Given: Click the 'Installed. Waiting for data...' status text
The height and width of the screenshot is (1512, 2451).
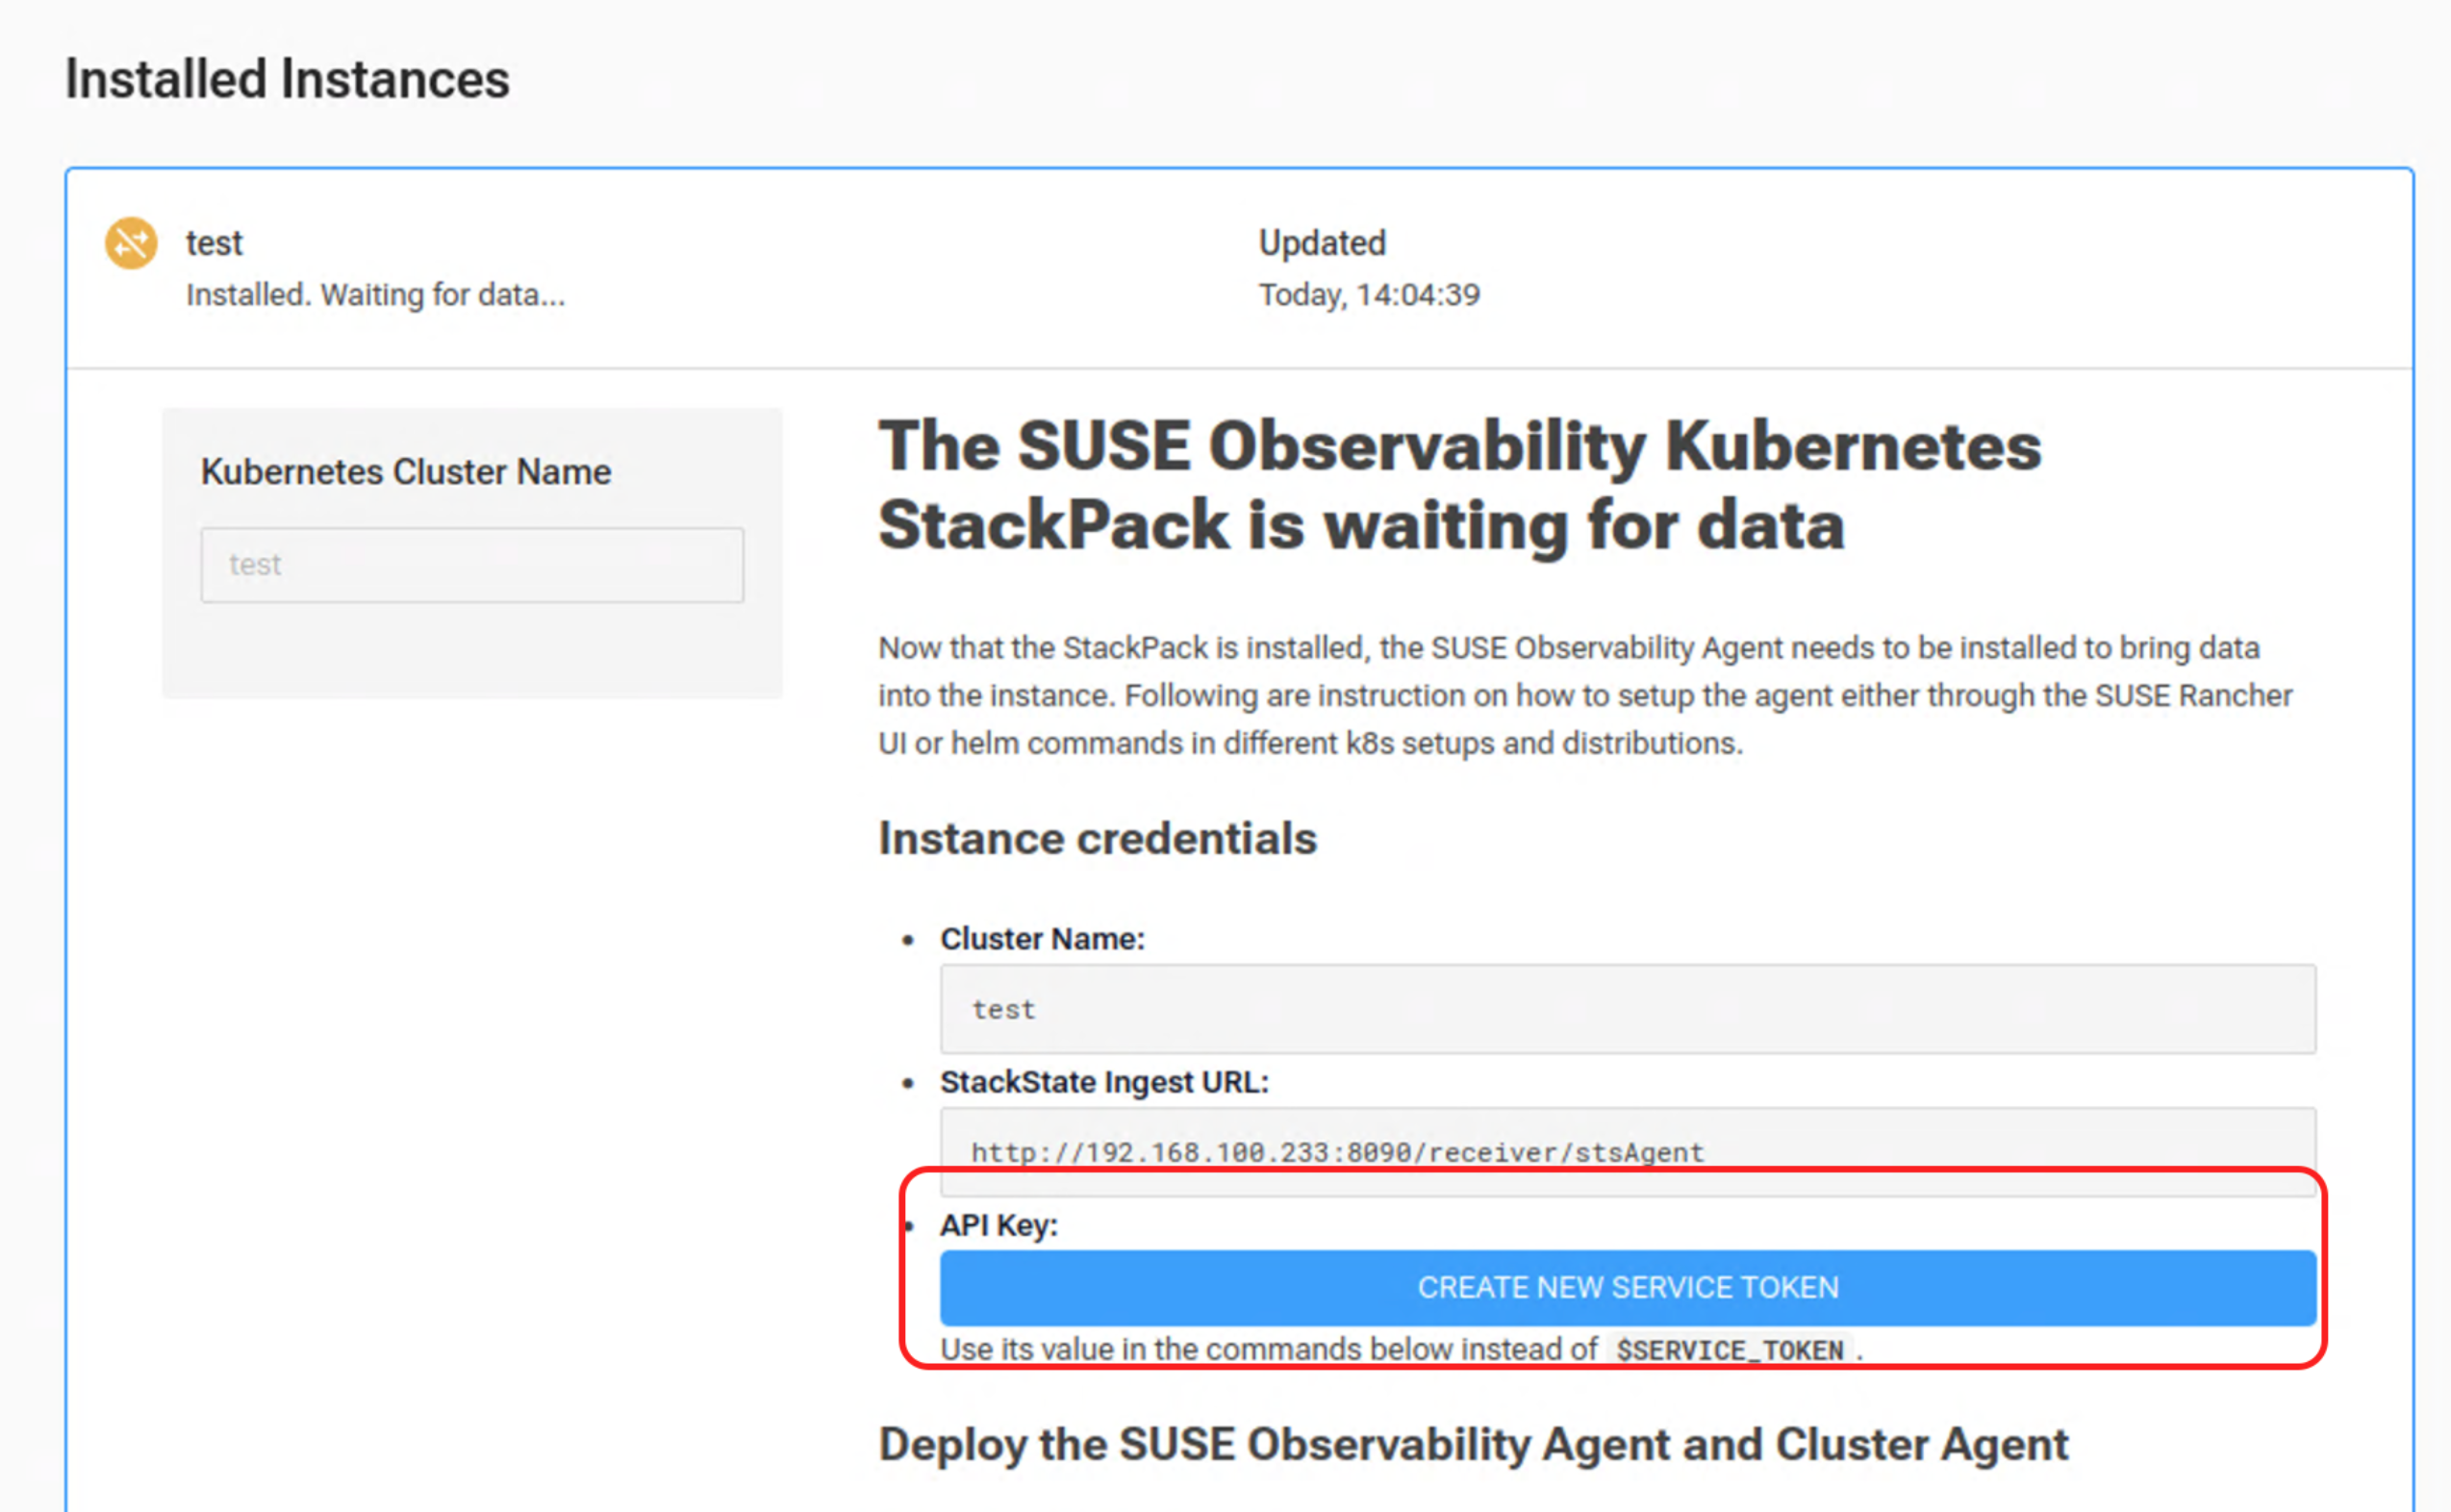Looking at the screenshot, I should [x=375, y=295].
